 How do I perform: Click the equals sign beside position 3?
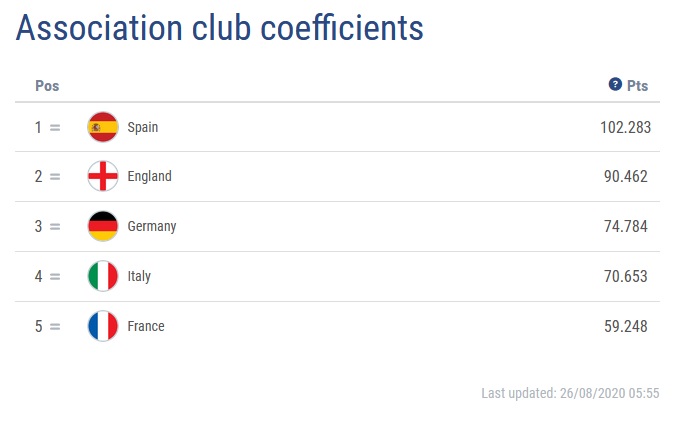pos(55,227)
